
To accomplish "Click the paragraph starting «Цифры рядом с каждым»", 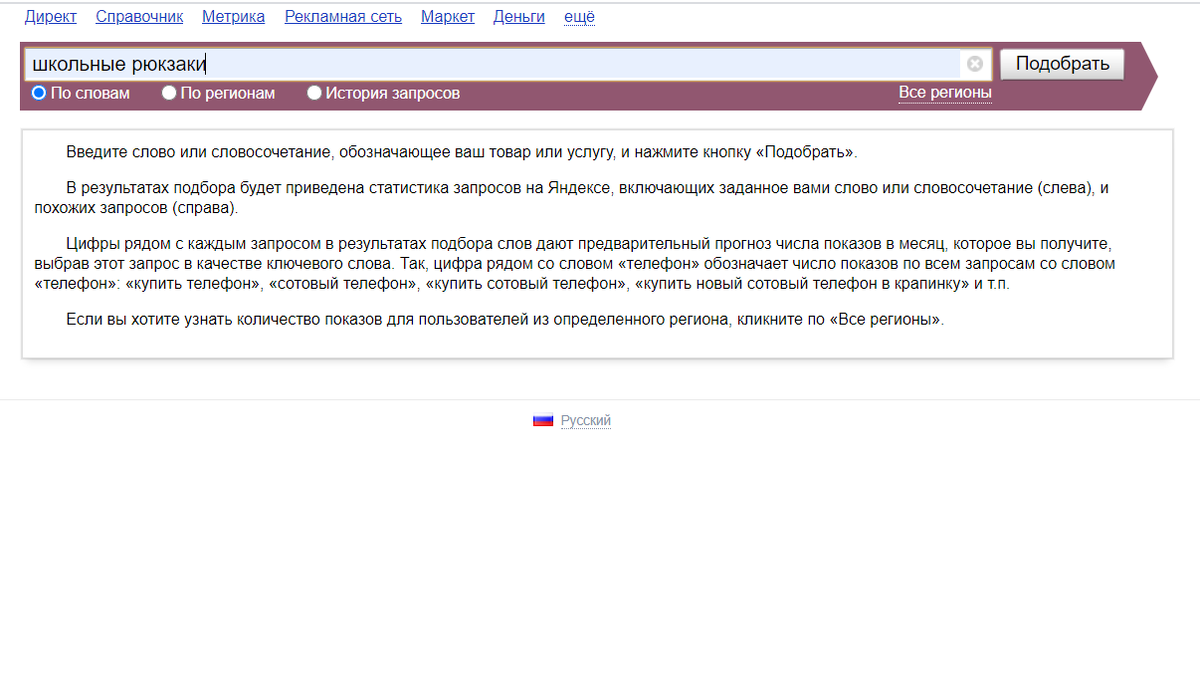I will (x=574, y=264).
